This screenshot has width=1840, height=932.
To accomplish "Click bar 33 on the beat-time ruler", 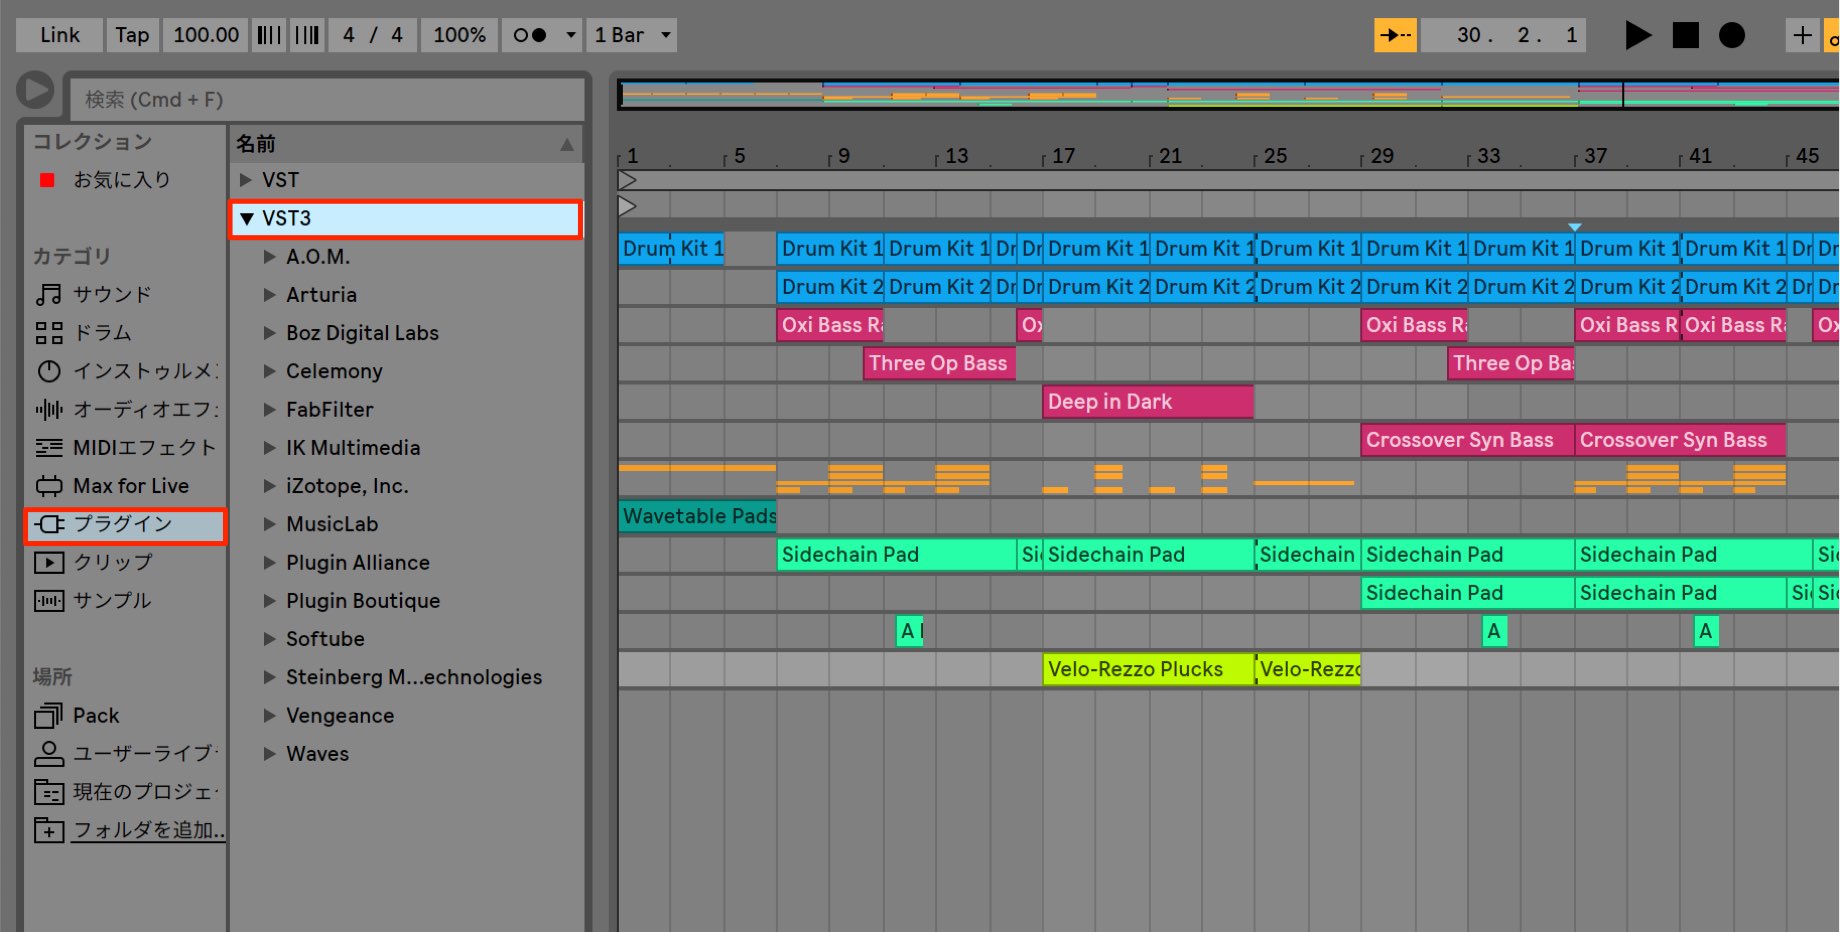I will [x=1488, y=156].
